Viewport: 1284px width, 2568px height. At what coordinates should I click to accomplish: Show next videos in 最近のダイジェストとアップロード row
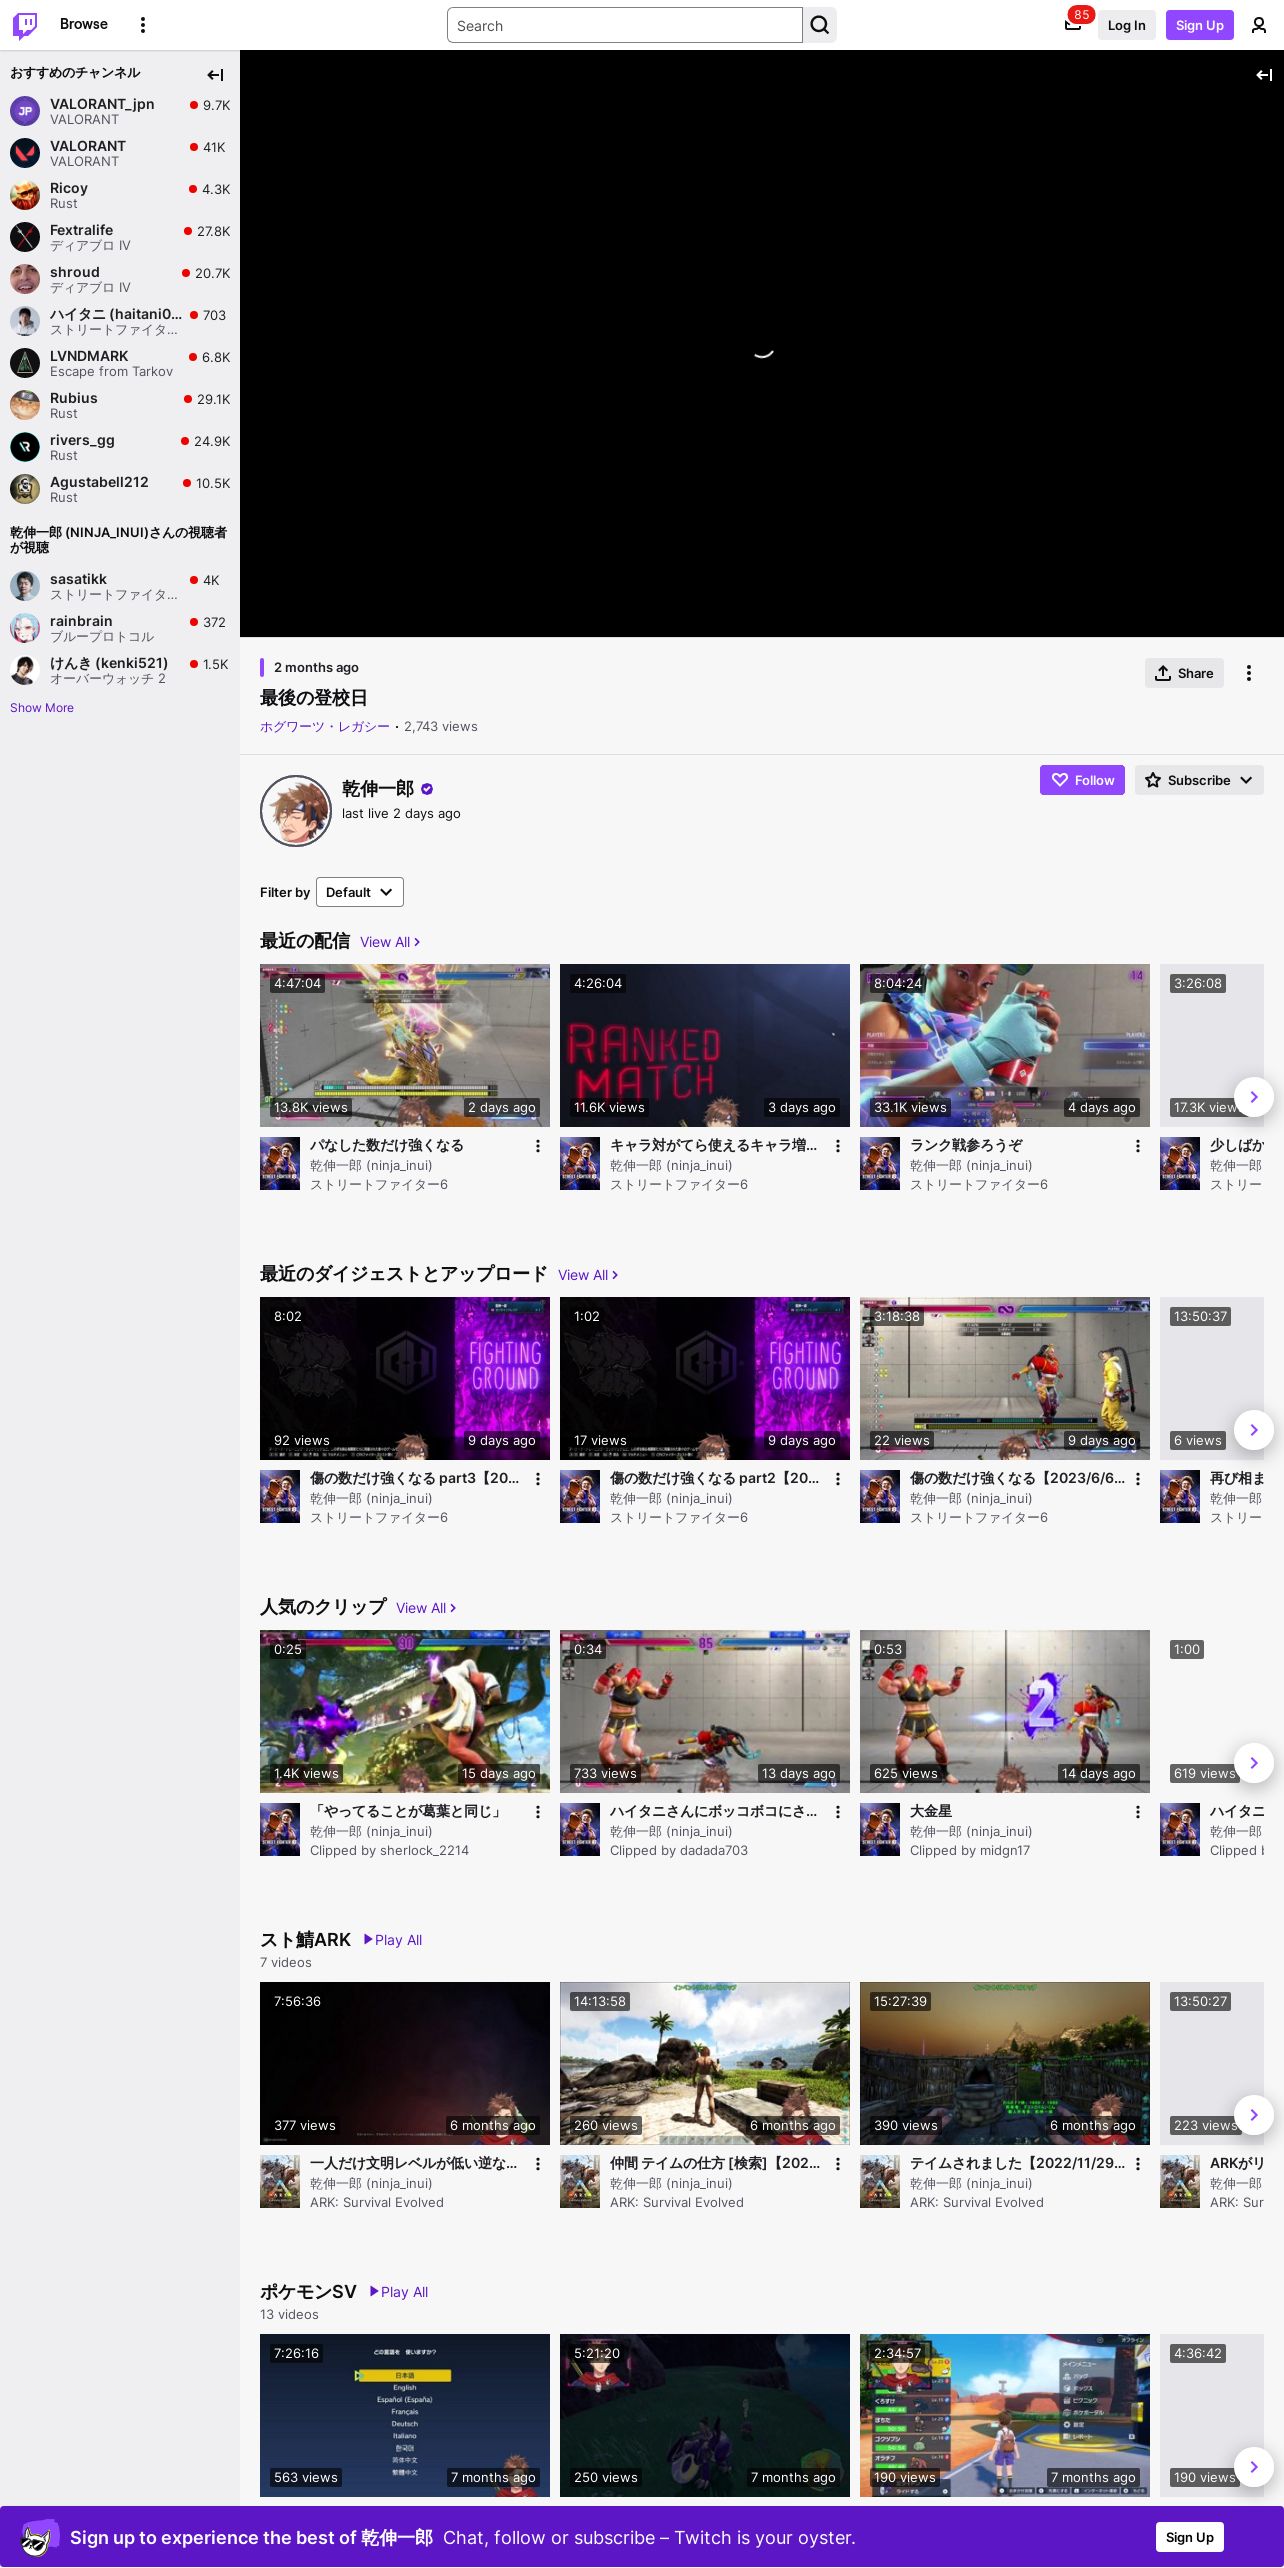click(x=1254, y=1430)
